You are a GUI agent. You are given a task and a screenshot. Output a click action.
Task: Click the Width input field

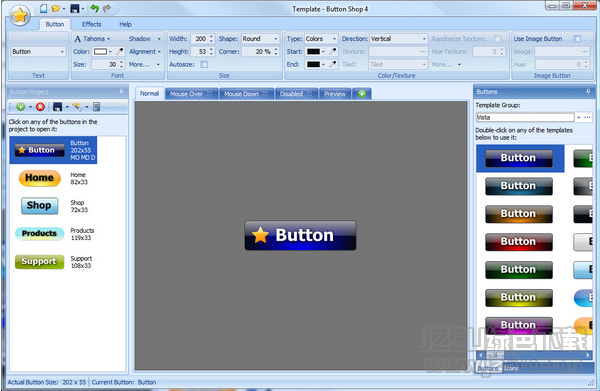(199, 39)
